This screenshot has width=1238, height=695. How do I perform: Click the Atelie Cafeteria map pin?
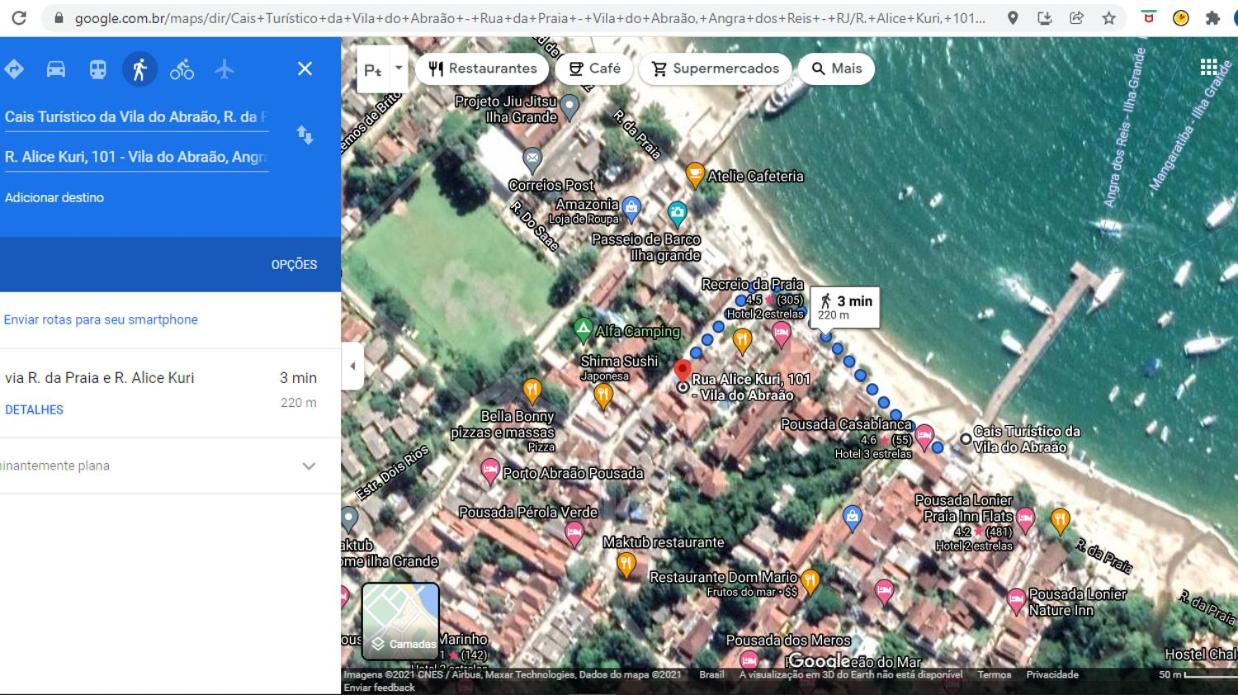[x=695, y=175]
